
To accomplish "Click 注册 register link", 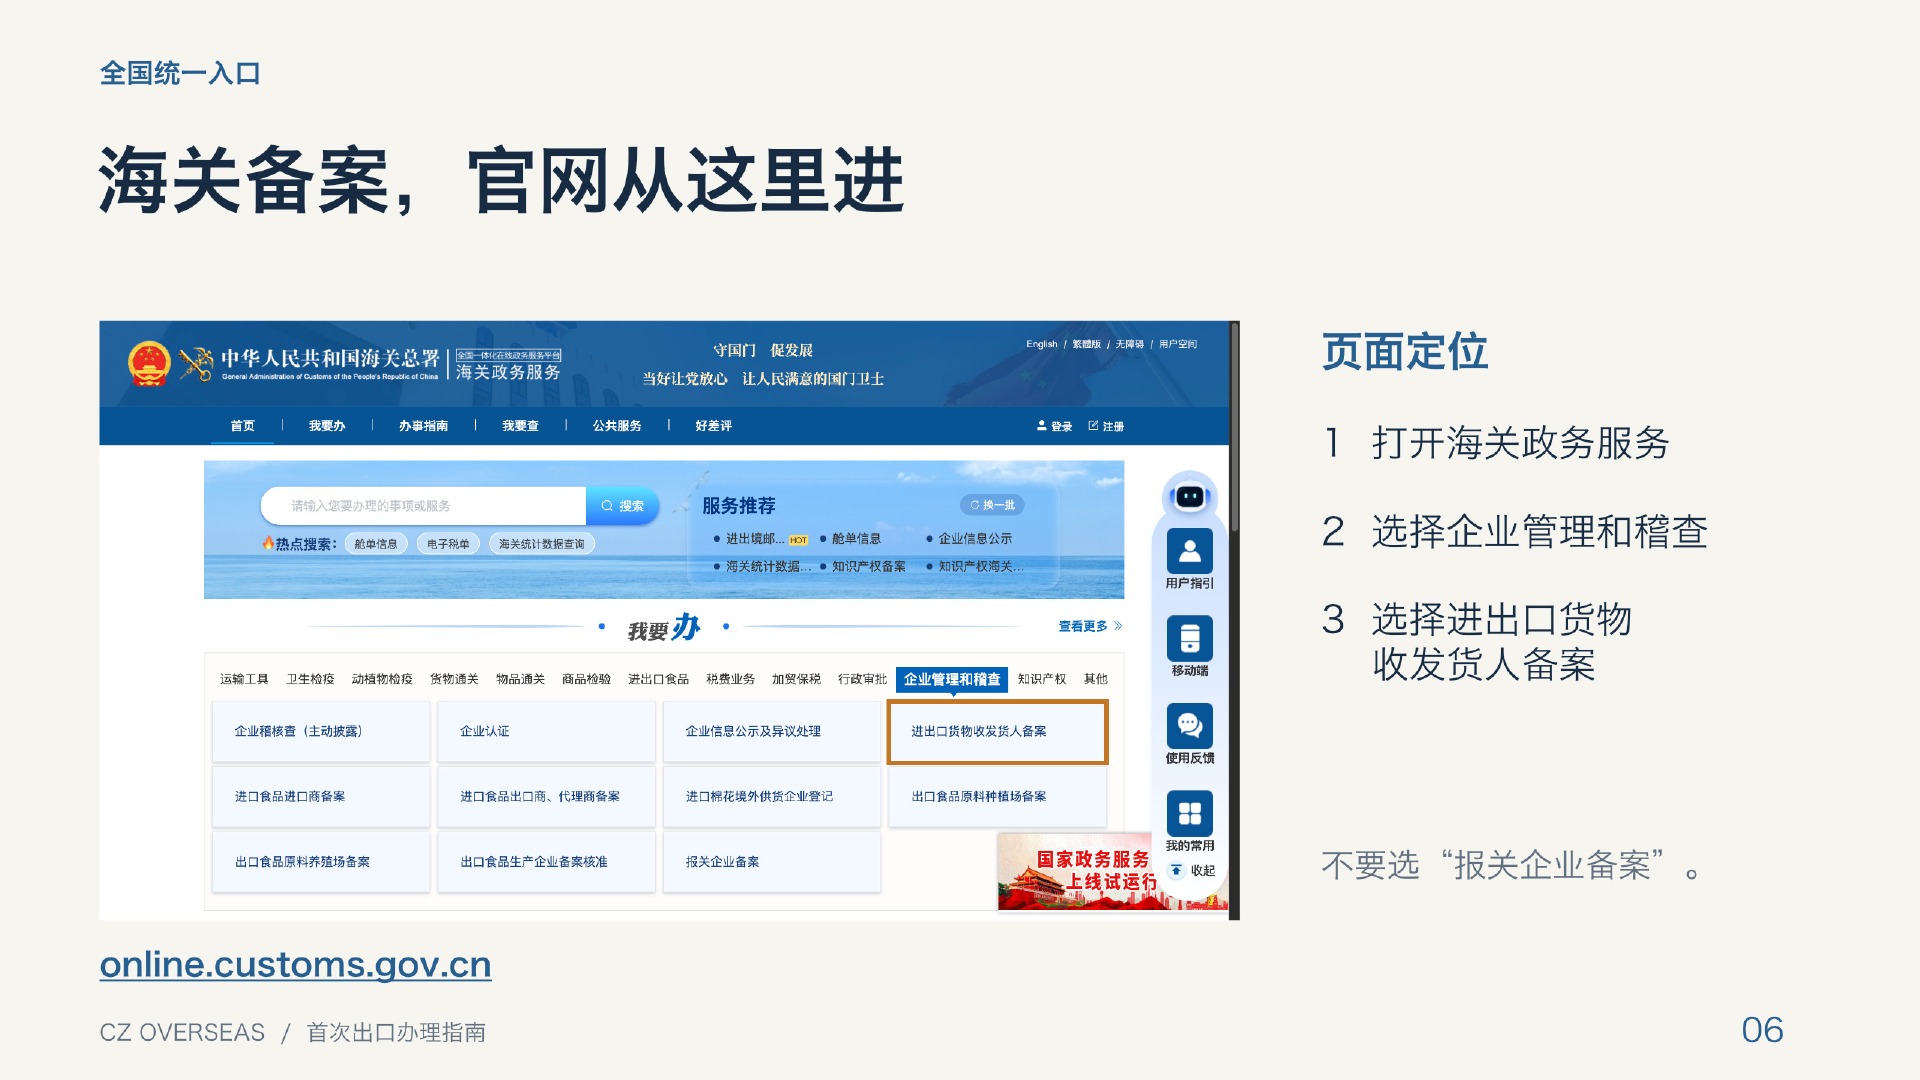I will click(1106, 426).
